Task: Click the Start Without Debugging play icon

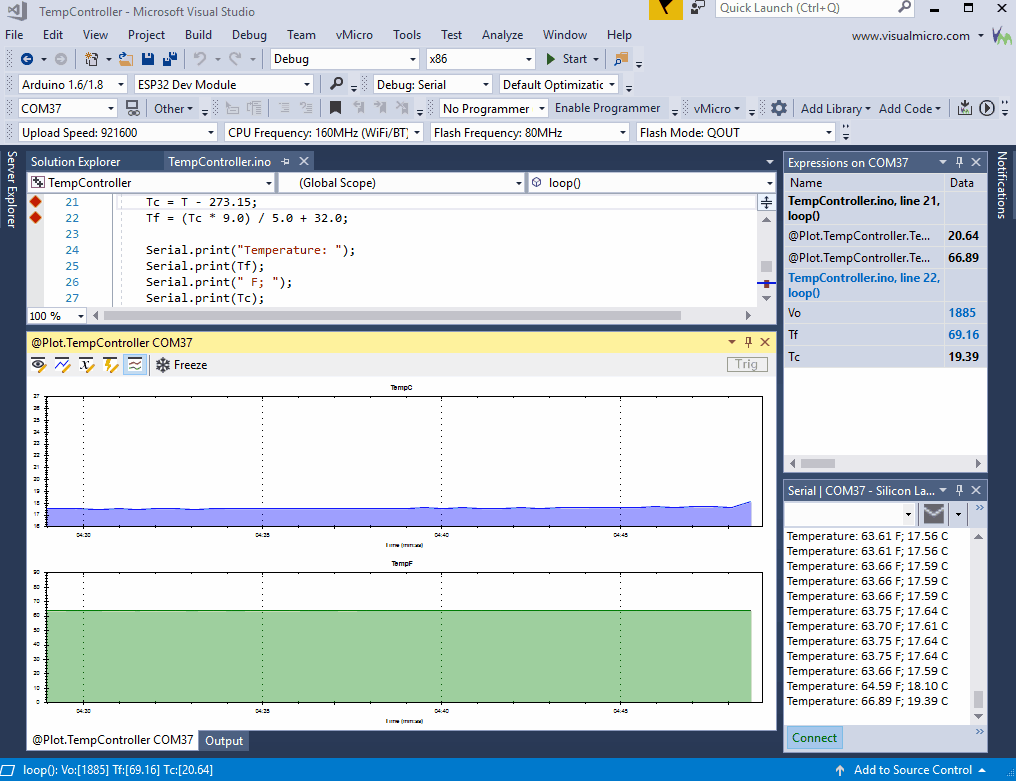Action: pos(986,108)
